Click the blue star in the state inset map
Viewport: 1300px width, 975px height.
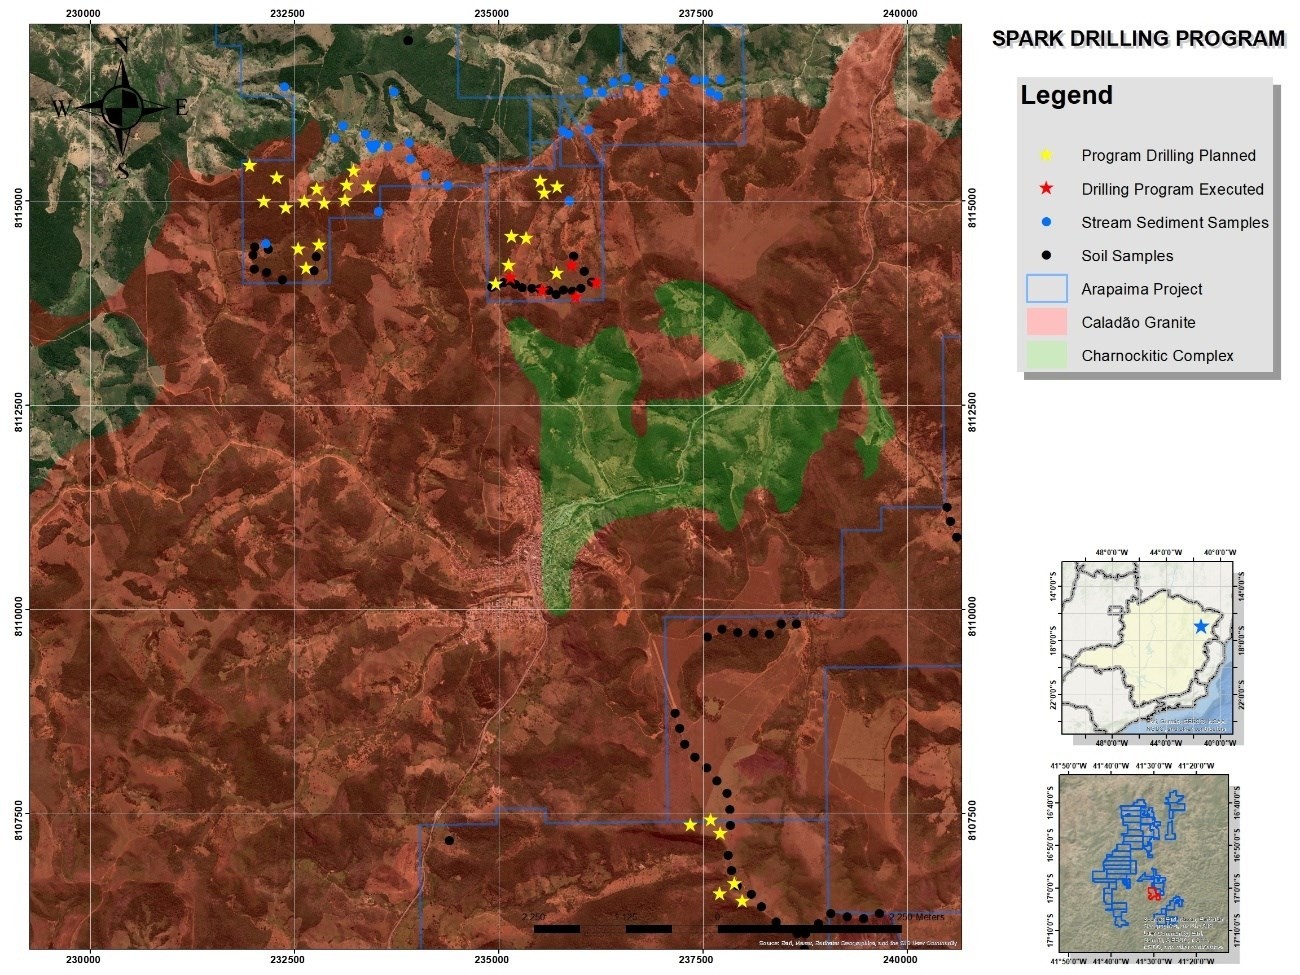point(1200,626)
